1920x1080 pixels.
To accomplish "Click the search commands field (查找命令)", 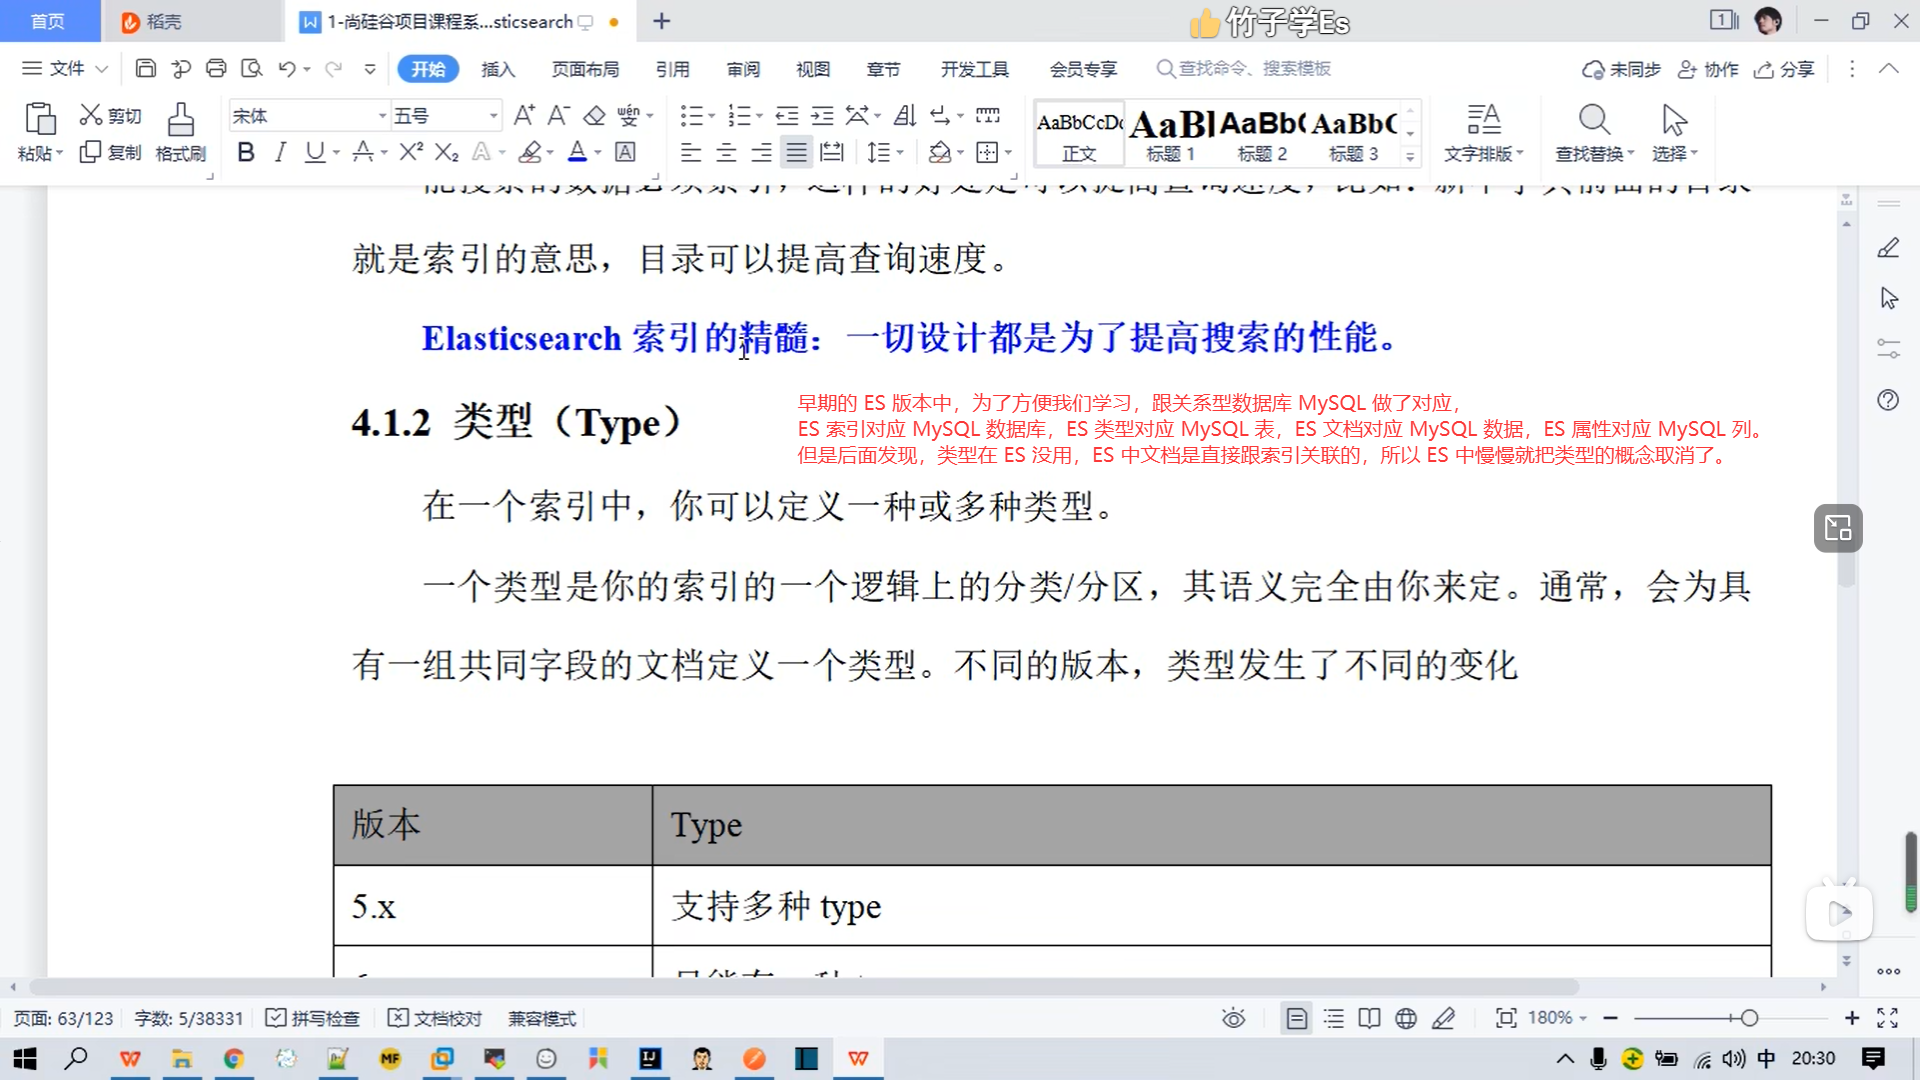I will coord(1253,68).
